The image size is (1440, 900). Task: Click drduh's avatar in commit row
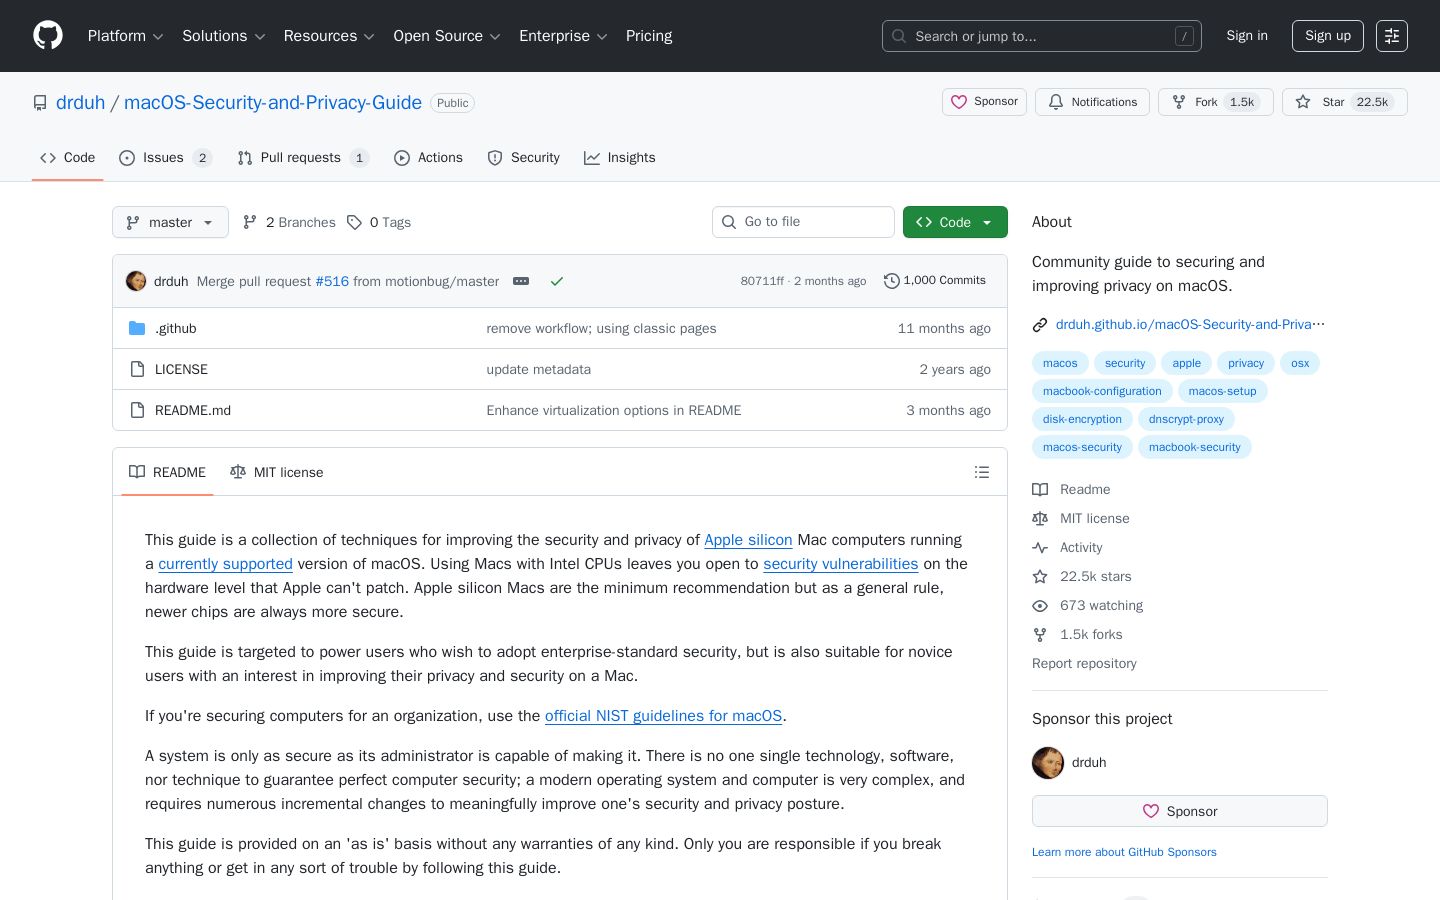[136, 281]
